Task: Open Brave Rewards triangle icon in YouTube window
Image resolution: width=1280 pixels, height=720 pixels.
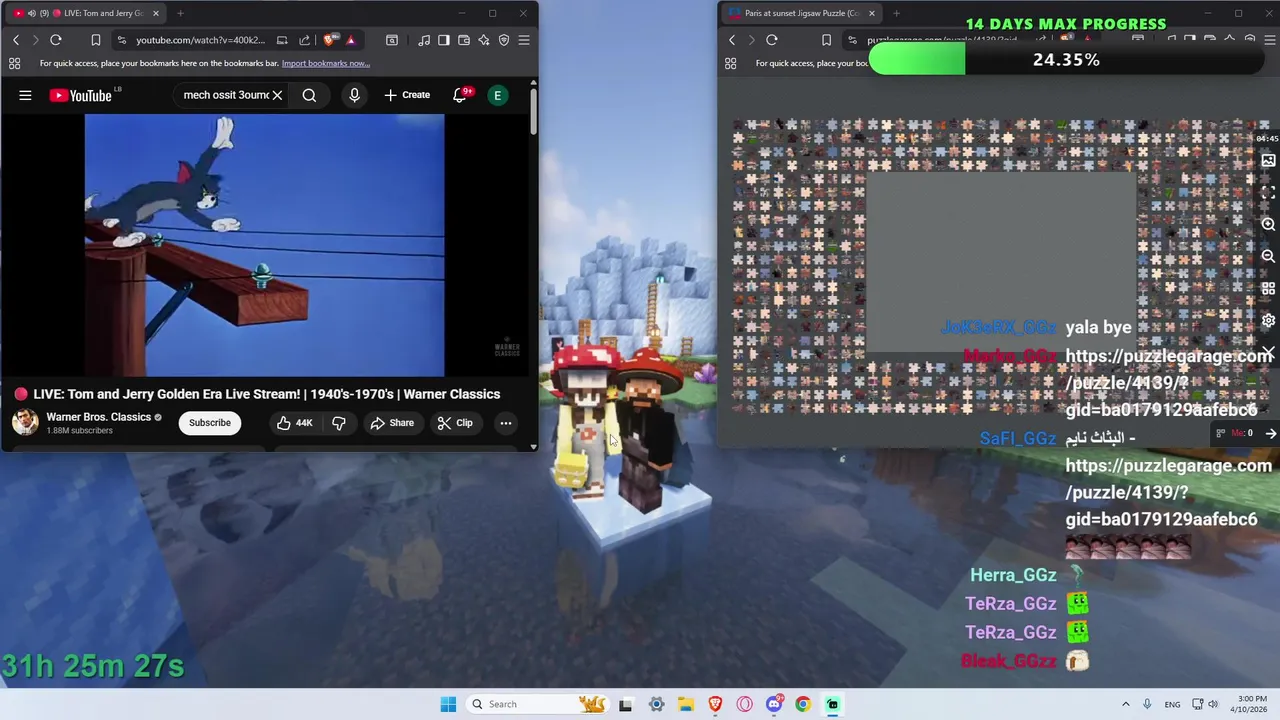Action: 350,40
